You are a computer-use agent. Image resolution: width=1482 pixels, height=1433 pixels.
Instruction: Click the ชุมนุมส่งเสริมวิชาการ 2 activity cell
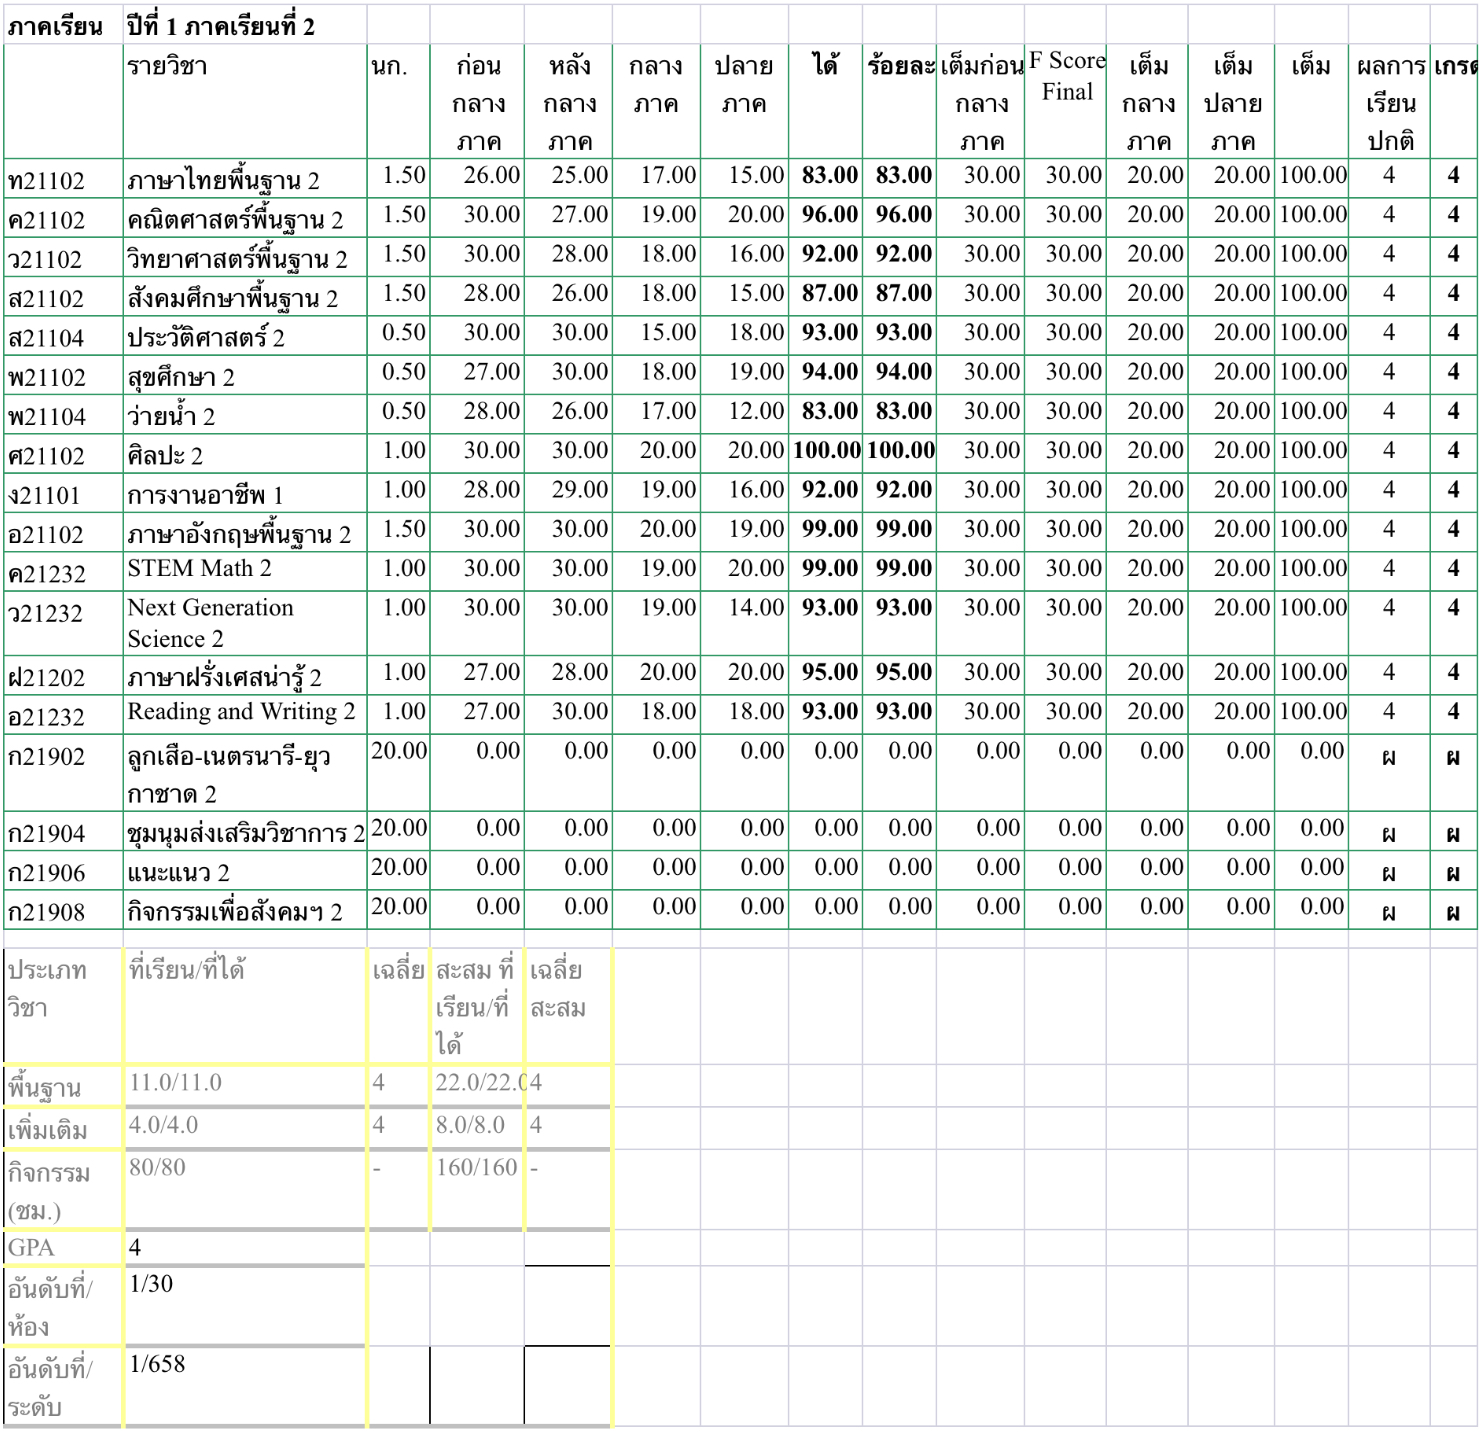245,831
